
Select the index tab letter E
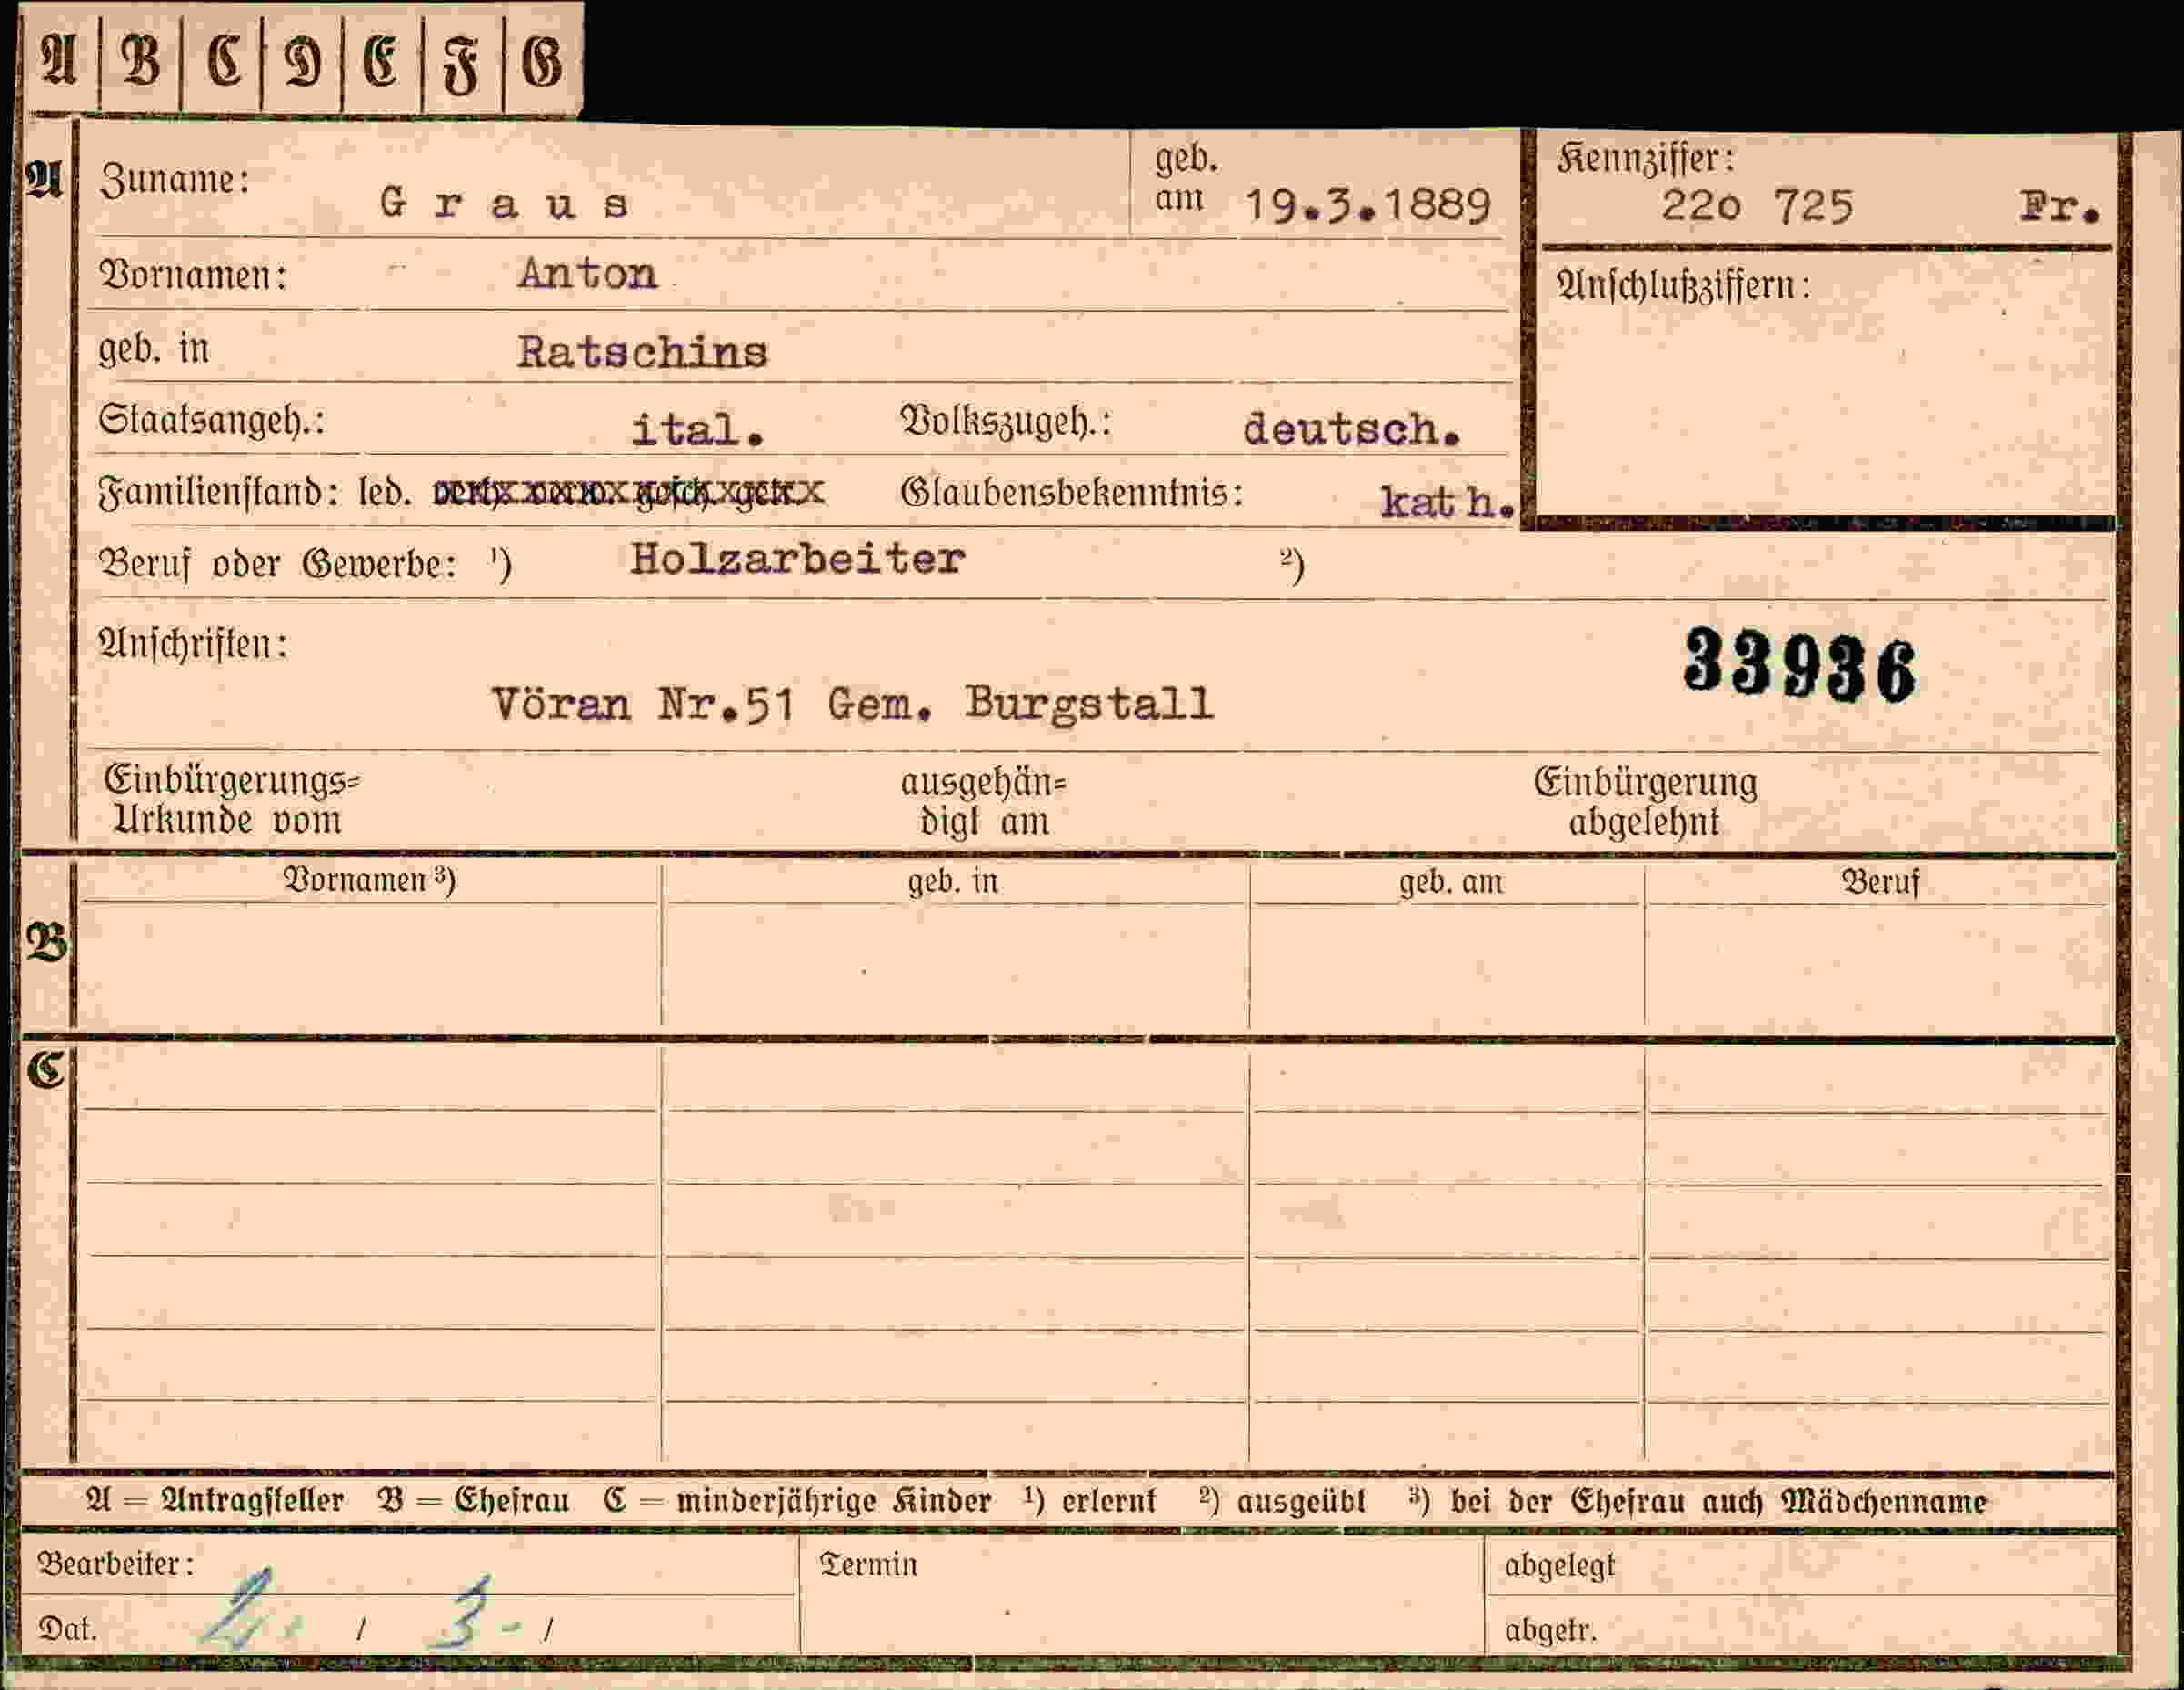382,61
